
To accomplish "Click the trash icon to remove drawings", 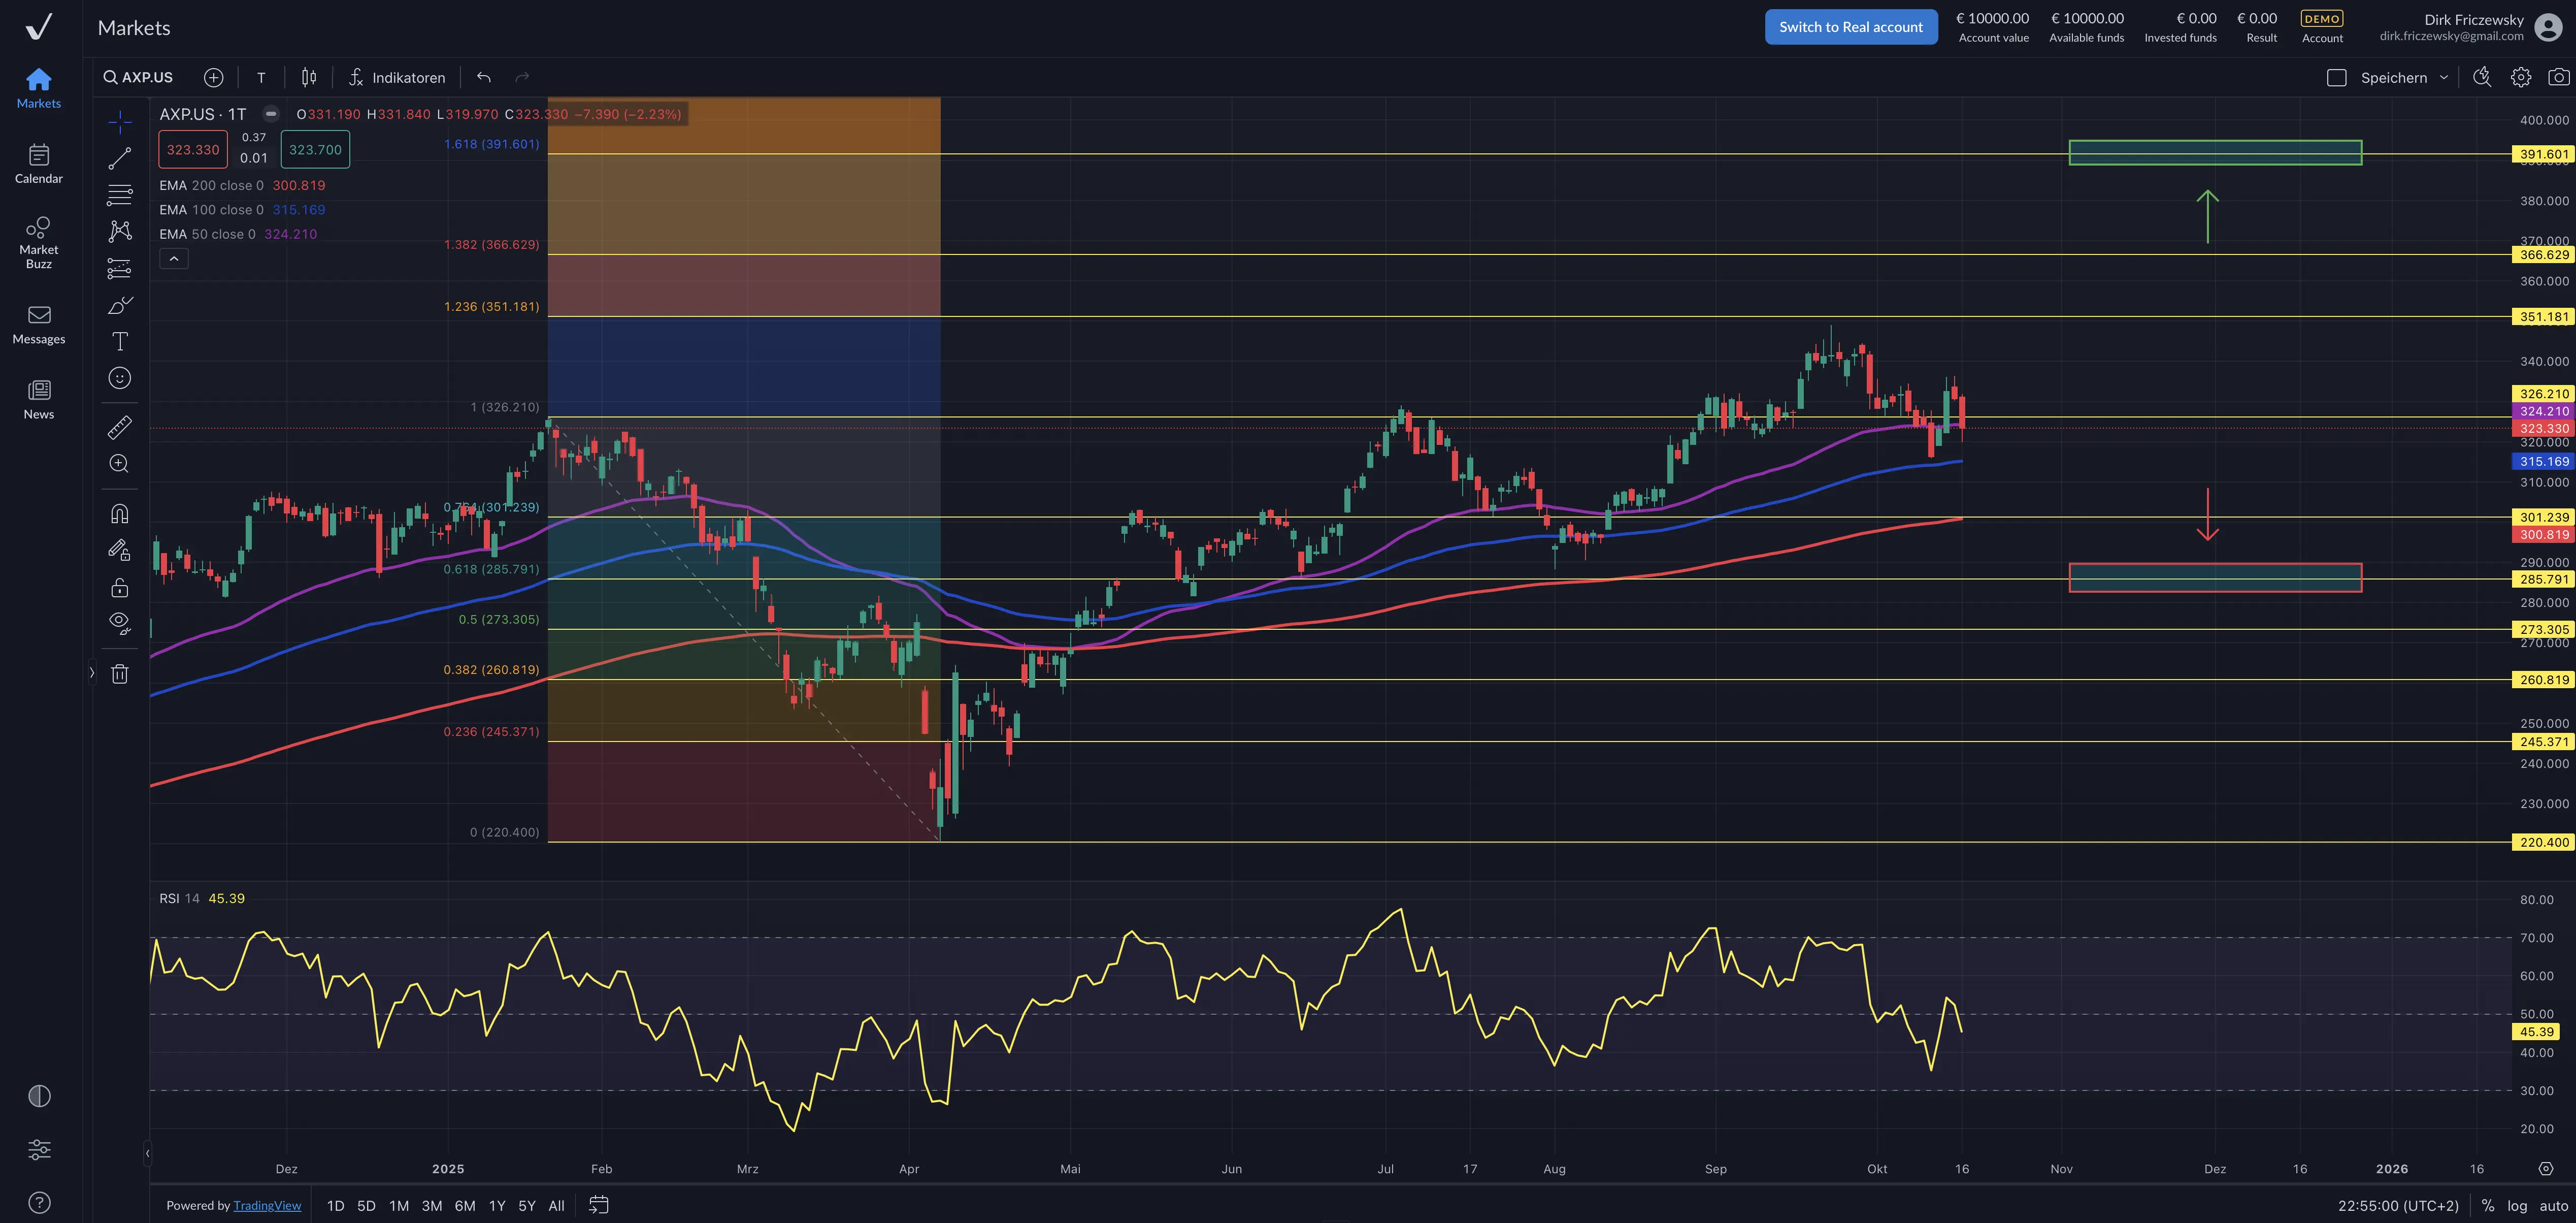I will (119, 674).
